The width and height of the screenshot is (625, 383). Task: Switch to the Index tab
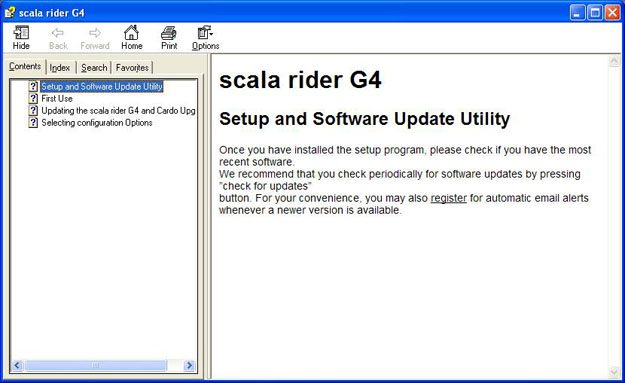pos(60,68)
